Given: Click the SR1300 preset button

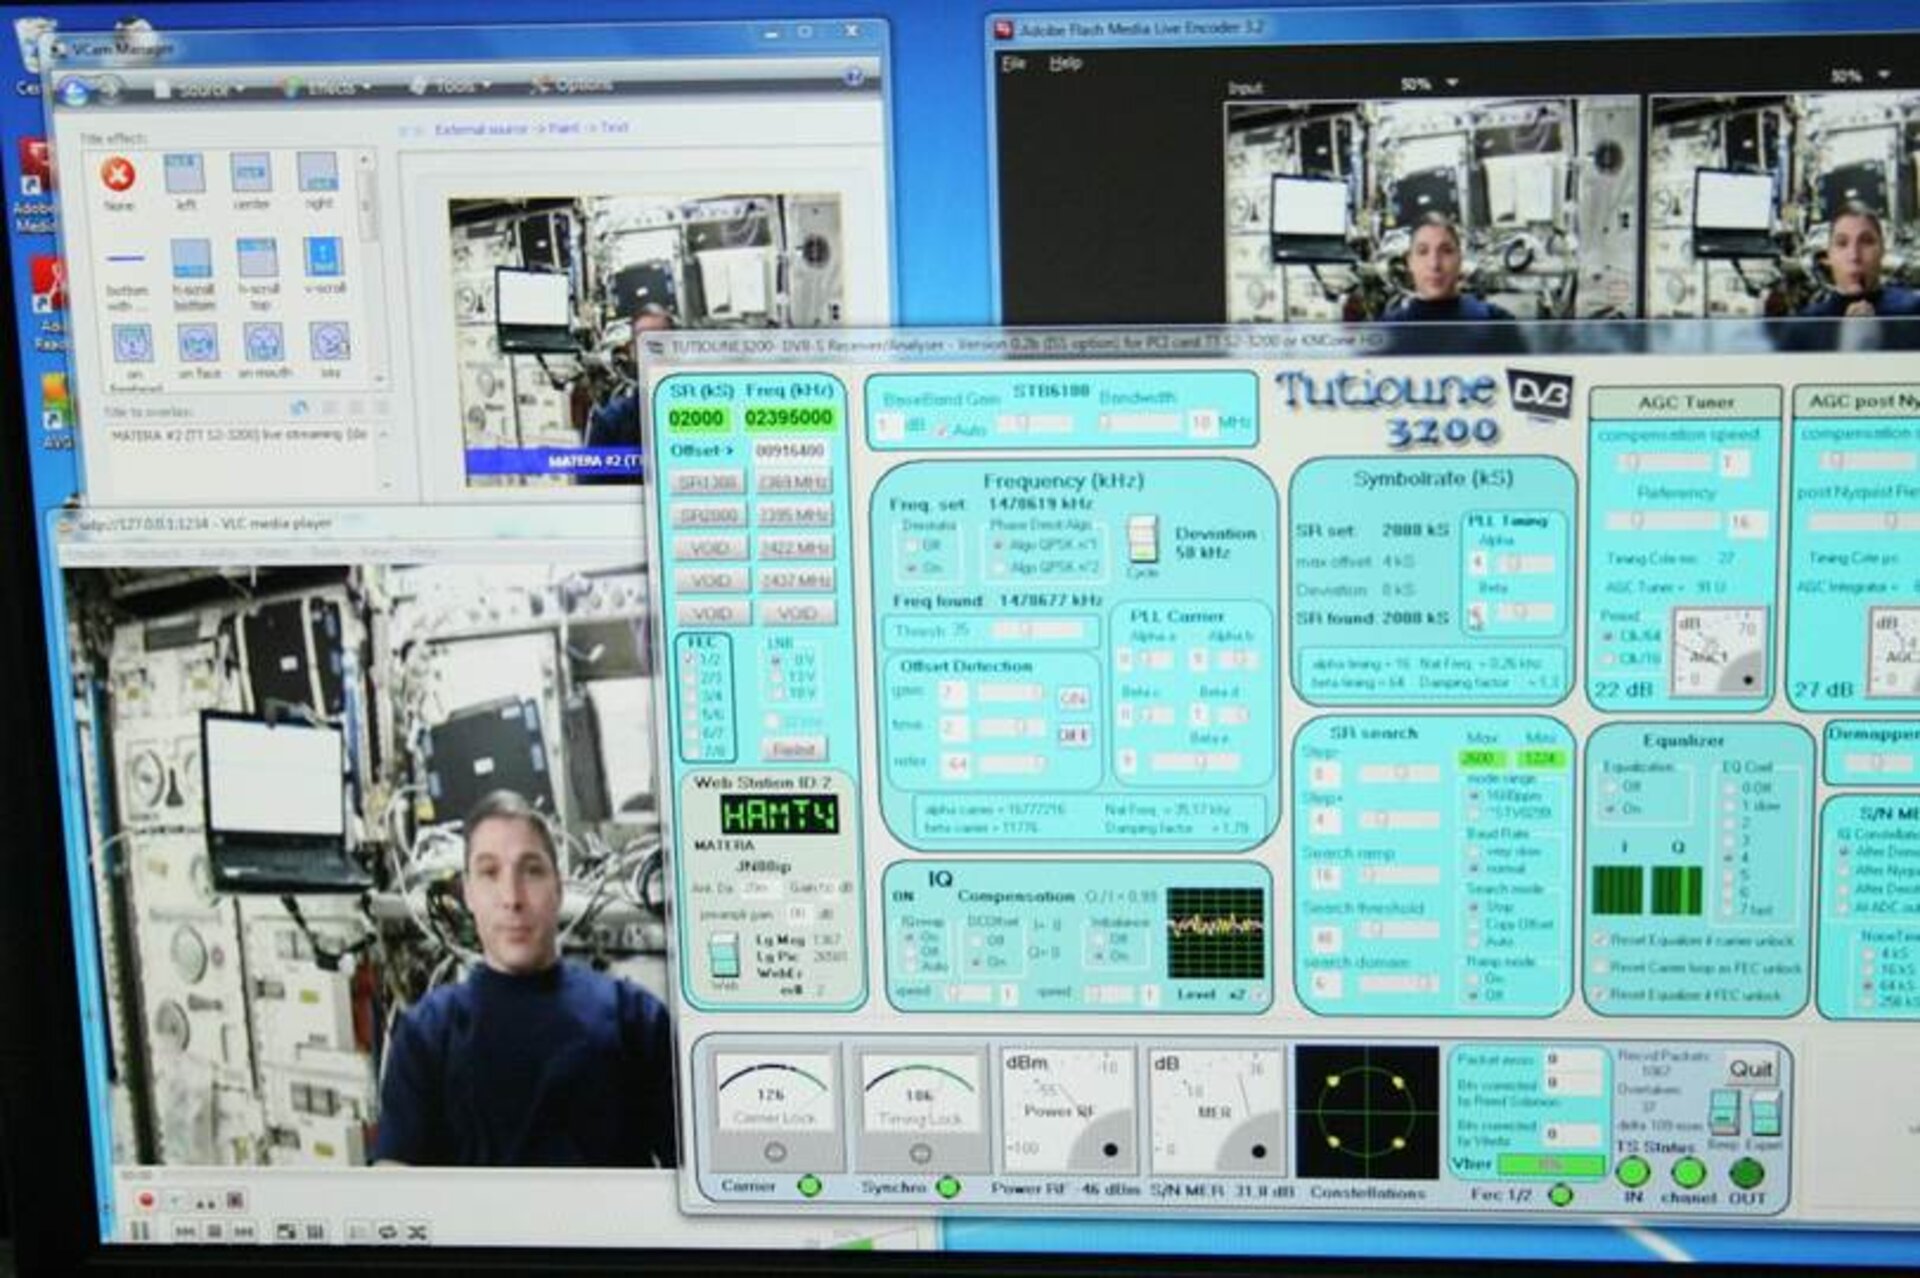Looking at the screenshot, I should click(709, 483).
